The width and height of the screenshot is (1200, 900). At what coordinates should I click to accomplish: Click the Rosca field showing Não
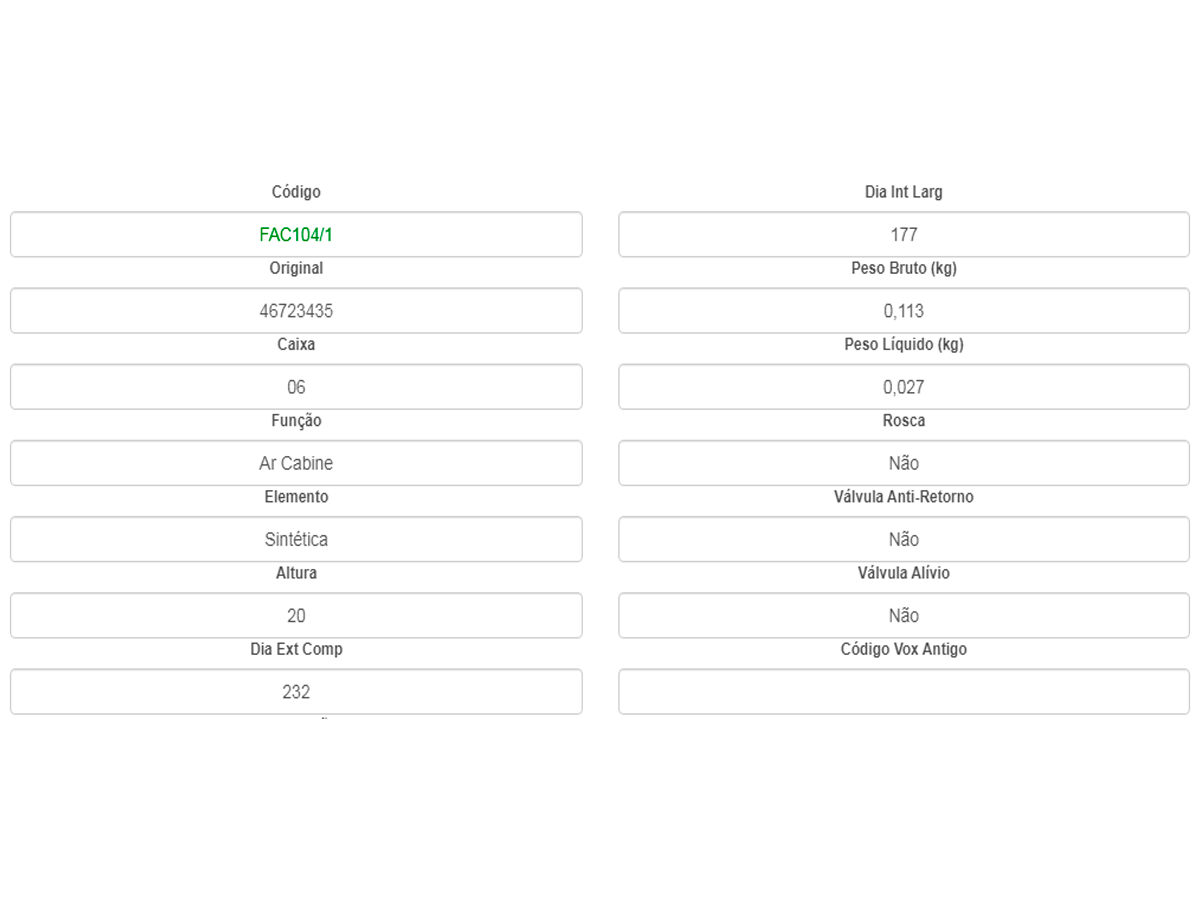pyautogui.click(x=903, y=463)
